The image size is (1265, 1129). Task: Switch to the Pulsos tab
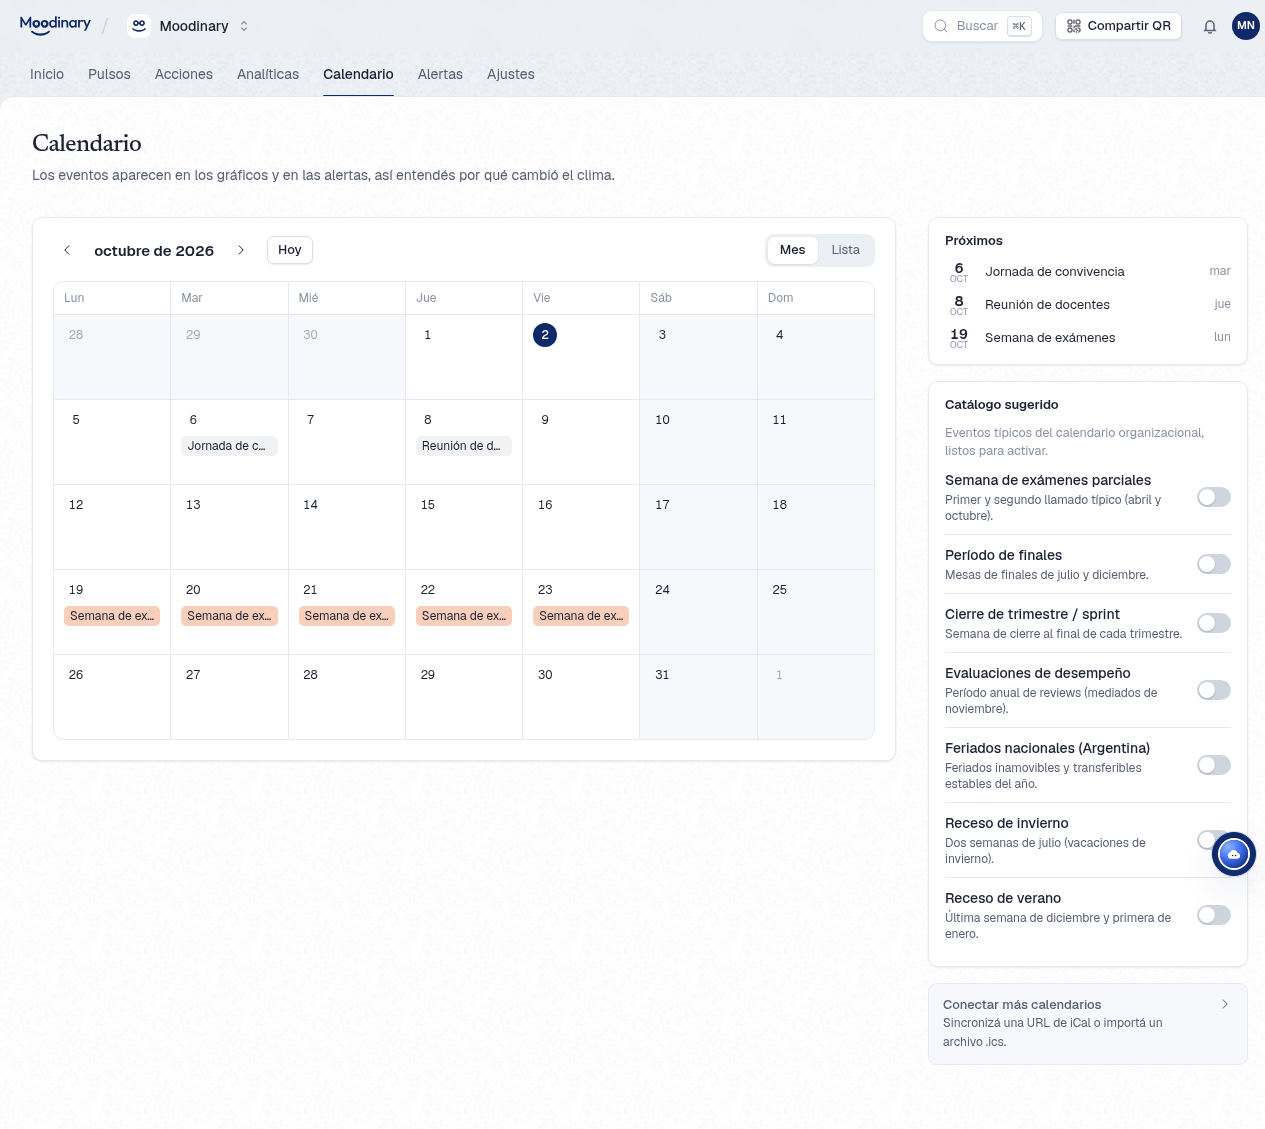[x=109, y=74]
